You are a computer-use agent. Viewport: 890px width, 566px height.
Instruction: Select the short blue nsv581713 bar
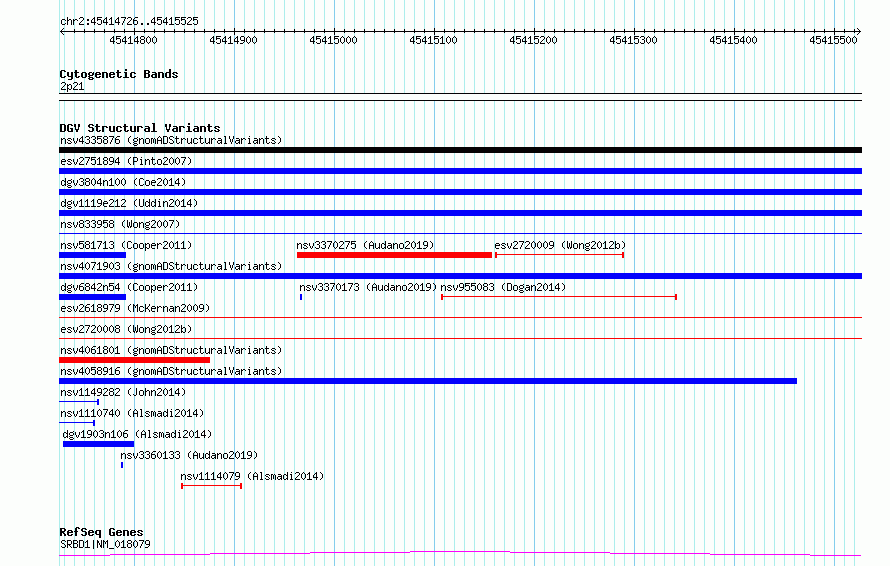tap(93, 255)
